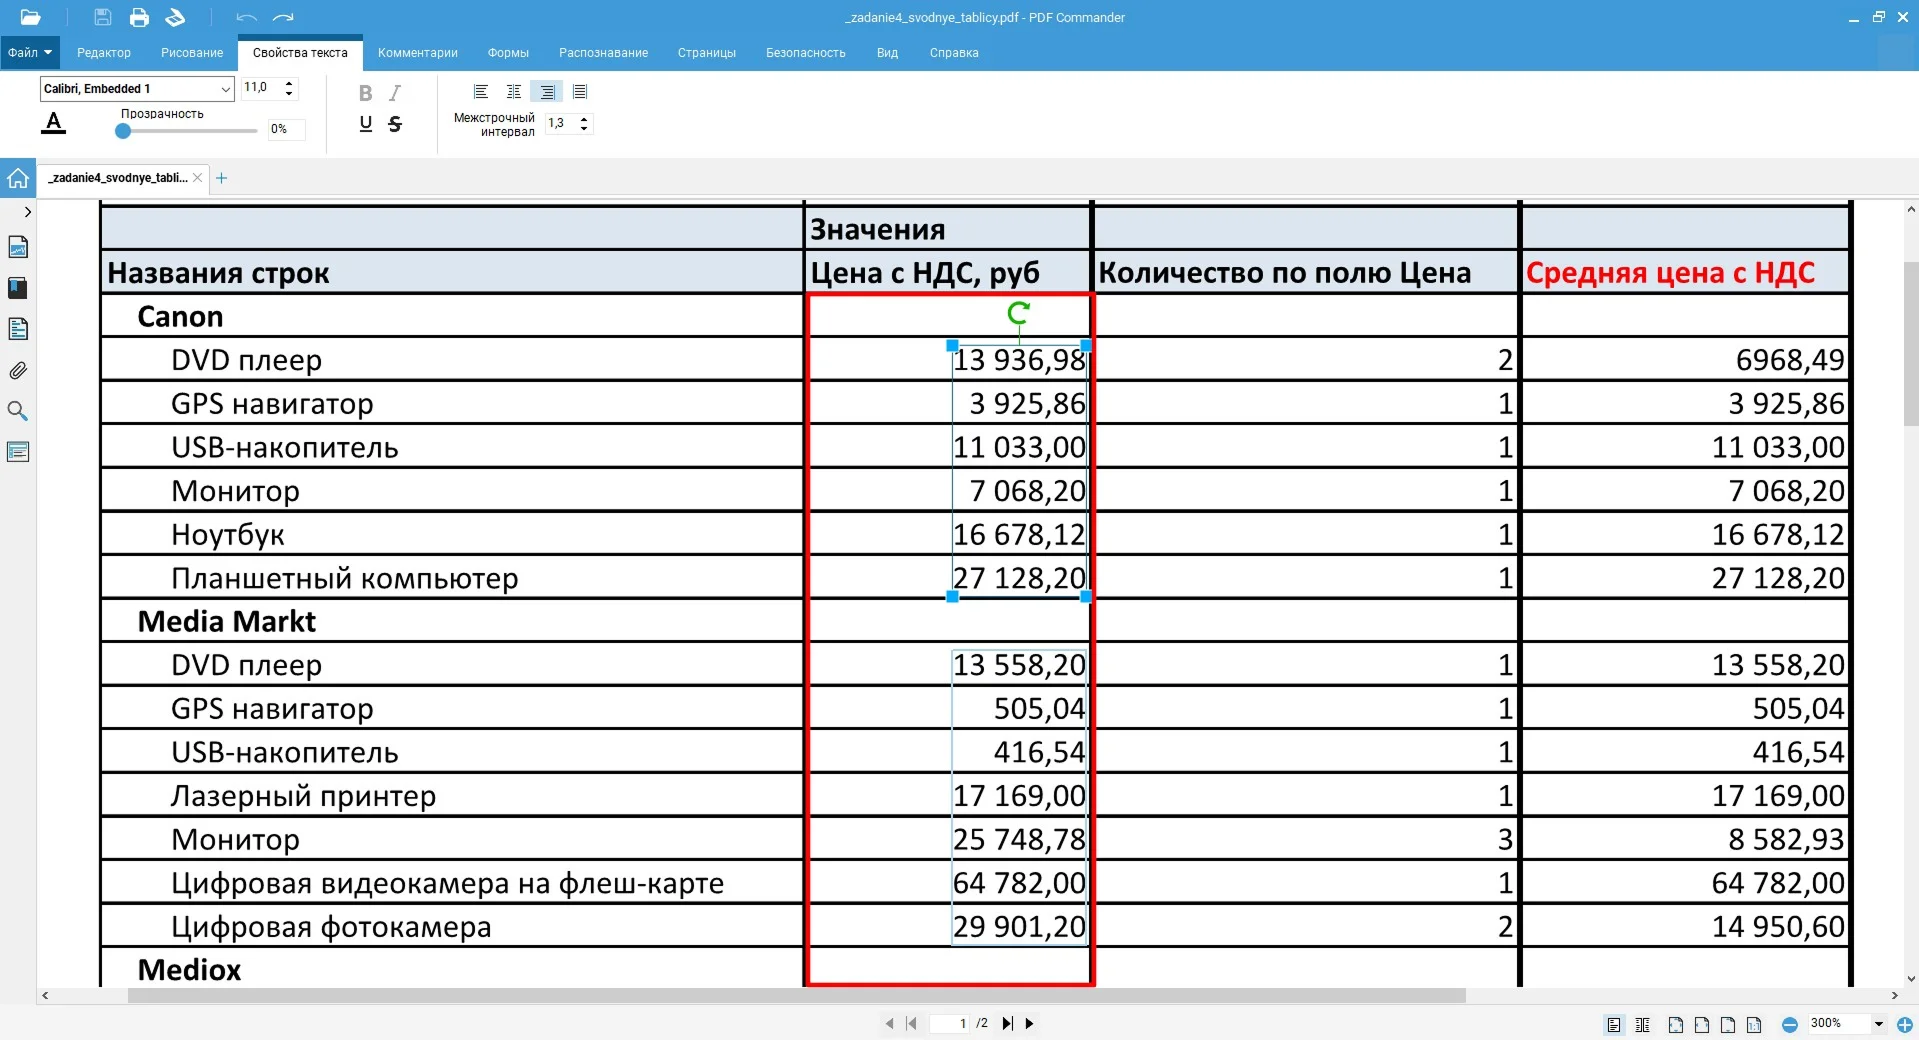
Task: Open the 300% zoom level dropdown
Action: tap(1878, 1024)
